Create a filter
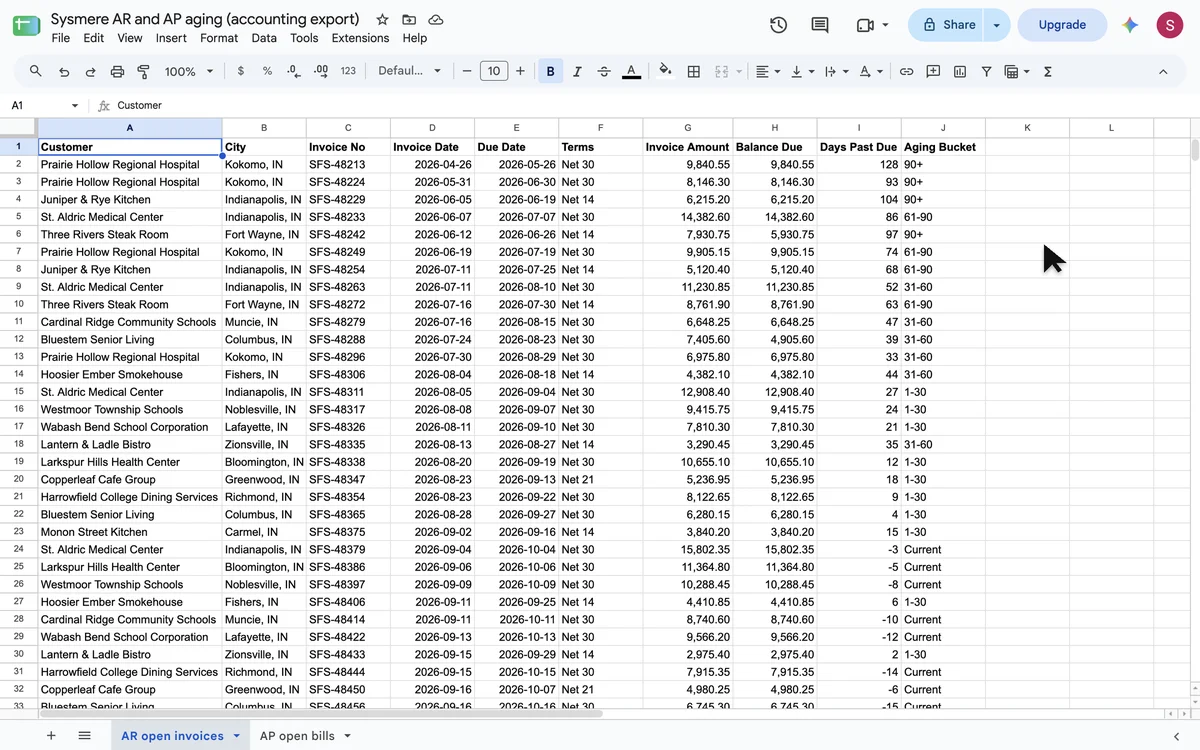Viewport: 1200px width, 750px height. (987, 71)
